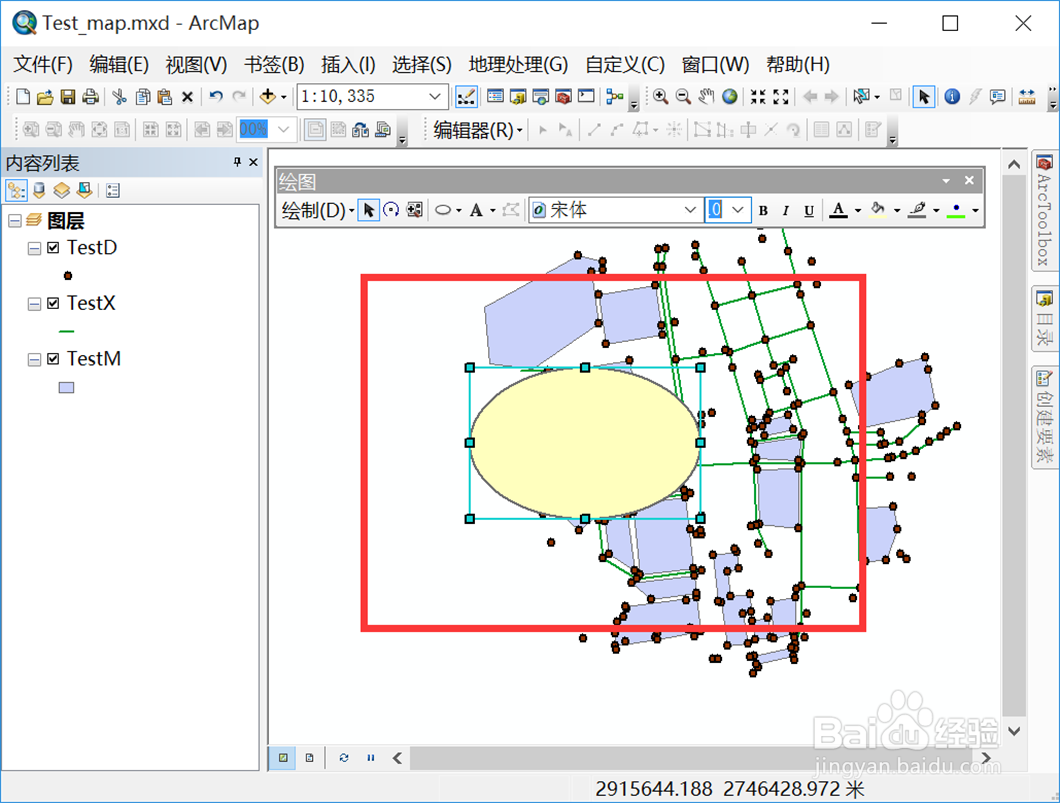The image size is (1060, 803).
Task: Uncheck the TestX layer visibility
Action: (x=53, y=303)
